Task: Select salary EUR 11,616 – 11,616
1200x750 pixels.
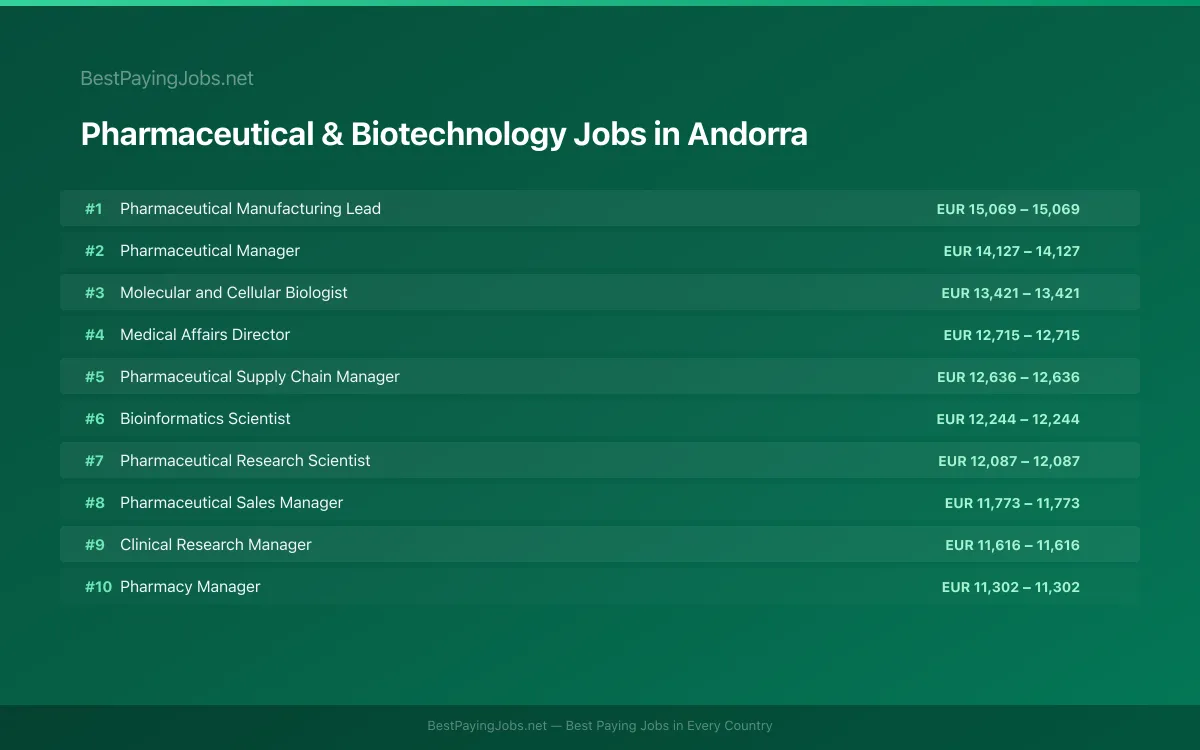Action: pyautogui.click(x=1012, y=545)
